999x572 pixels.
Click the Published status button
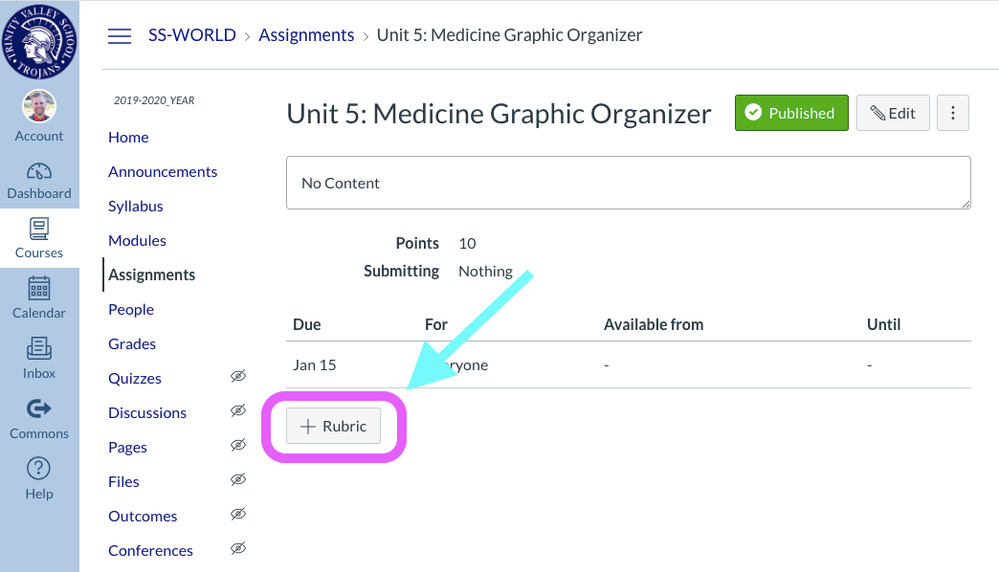pyautogui.click(x=791, y=113)
